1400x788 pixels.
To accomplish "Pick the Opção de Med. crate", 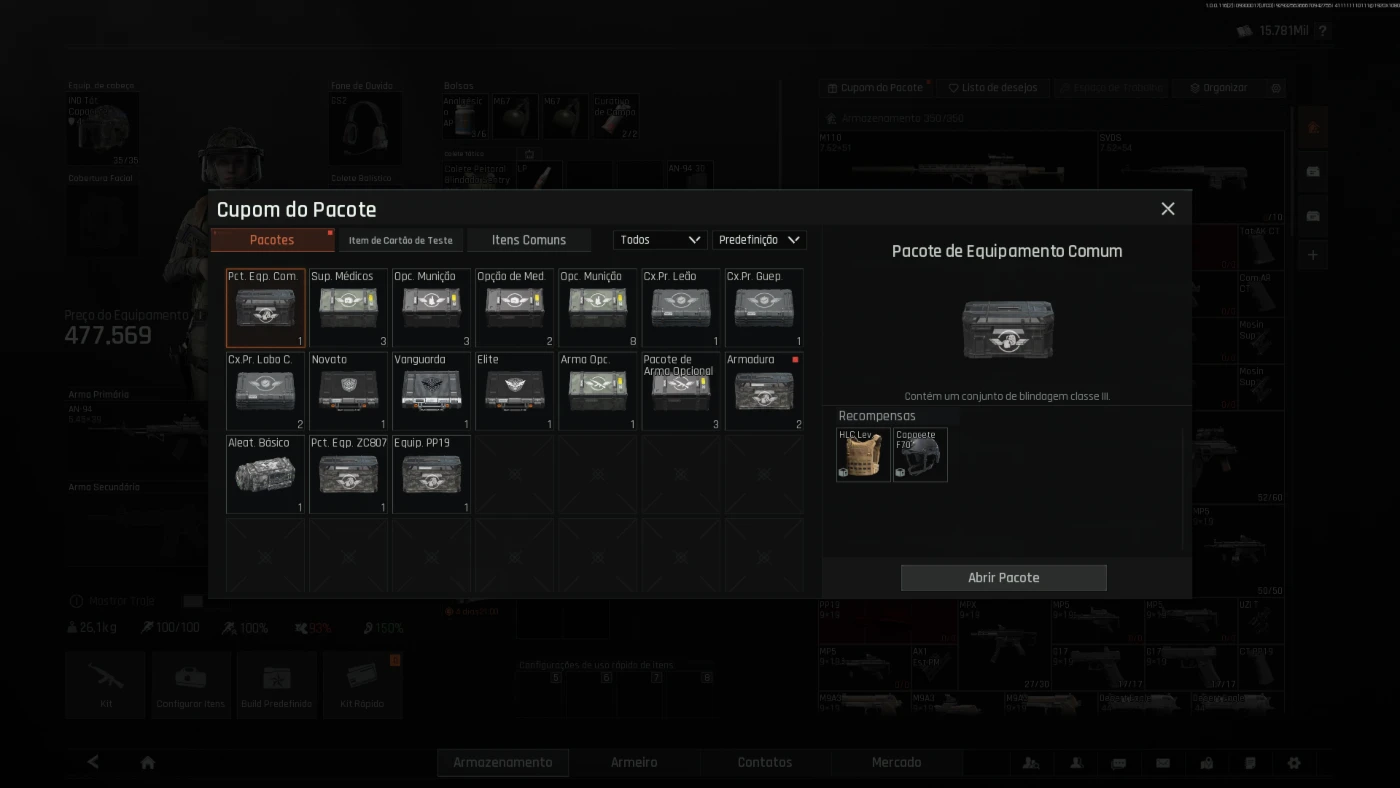I will (x=514, y=308).
